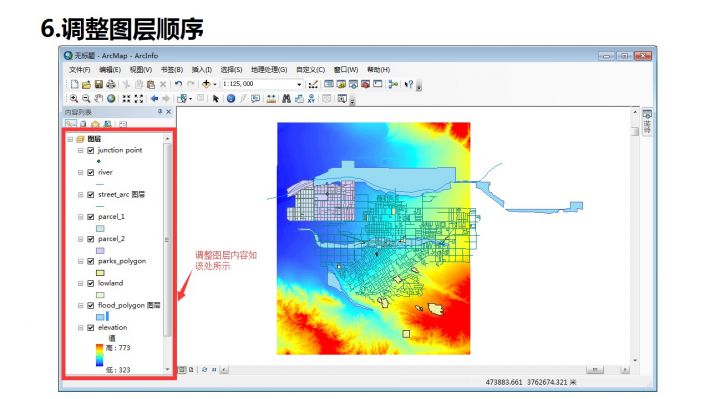The image size is (710, 399).
Task: Open the Find binoculars tool
Action: (286, 99)
